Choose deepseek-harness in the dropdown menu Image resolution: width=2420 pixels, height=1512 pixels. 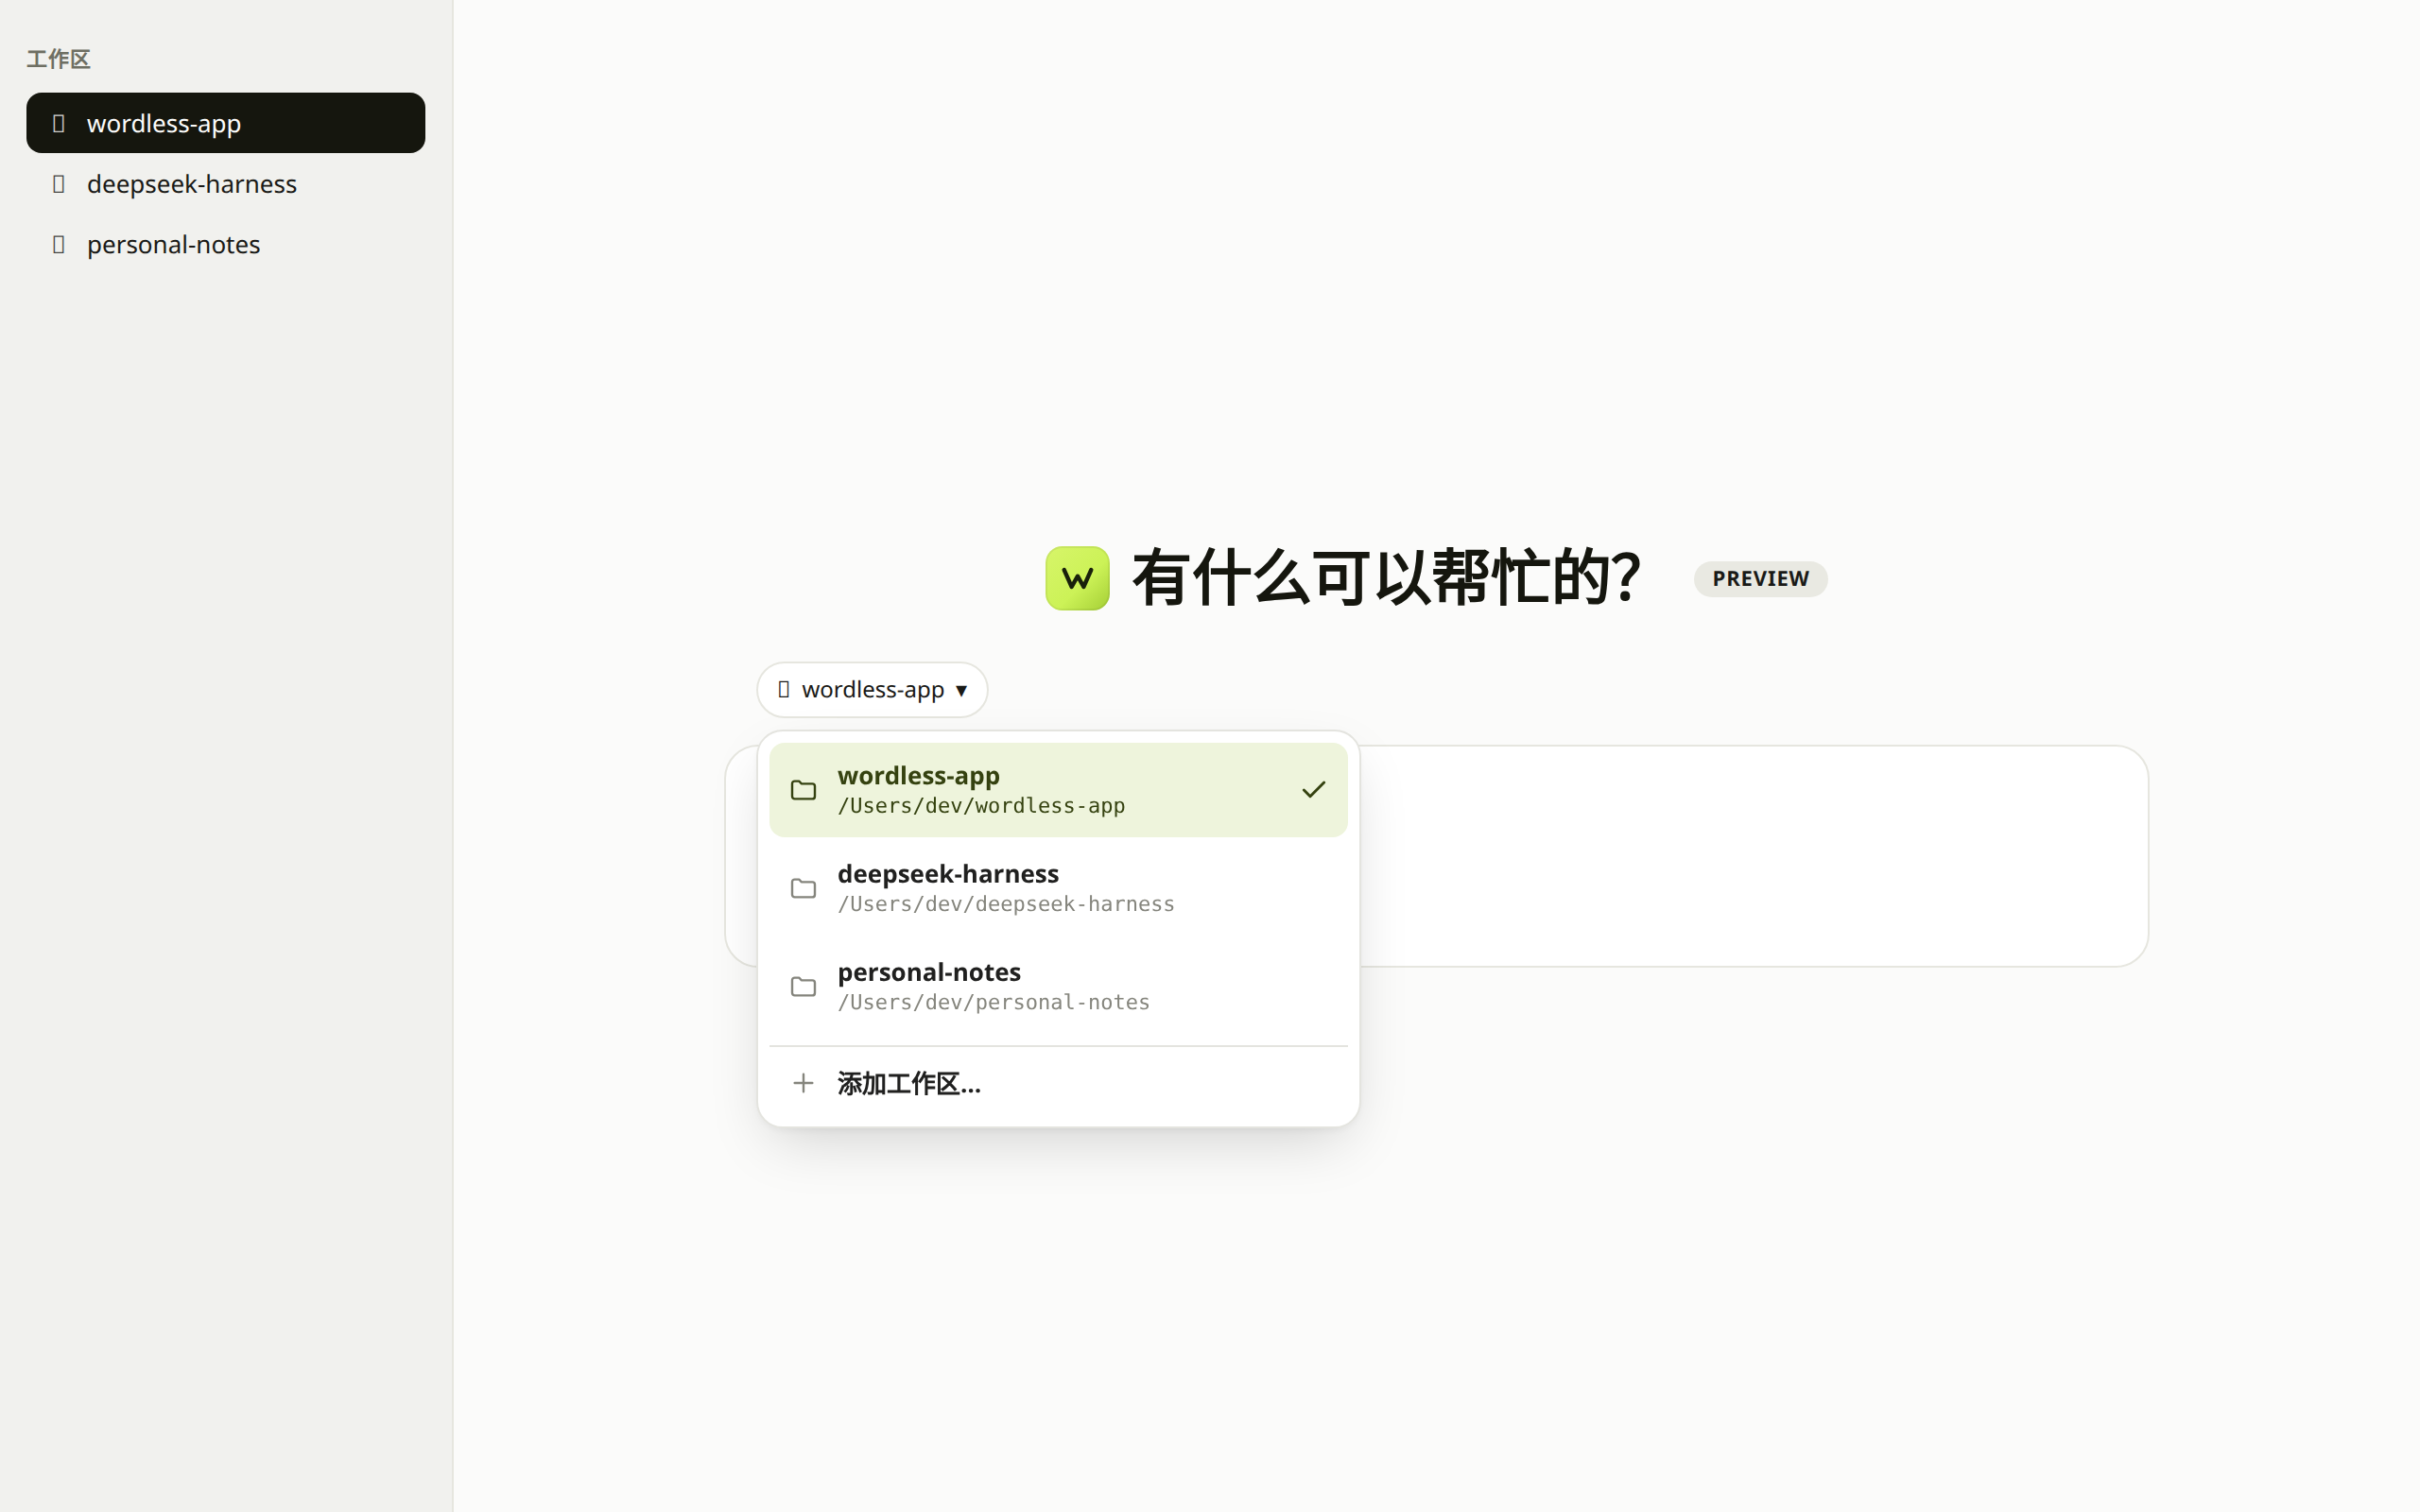pos(1058,888)
